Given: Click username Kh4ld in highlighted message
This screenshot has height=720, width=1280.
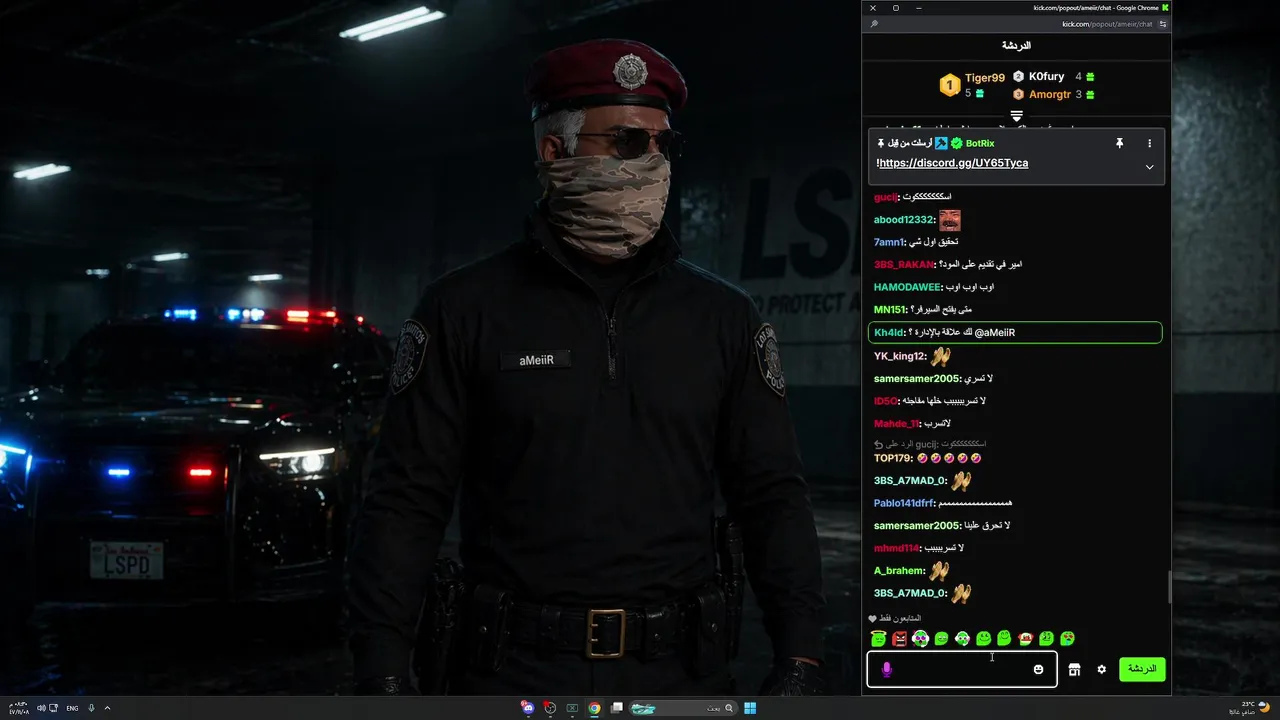Looking at the screenshot, I should [889, 332].
